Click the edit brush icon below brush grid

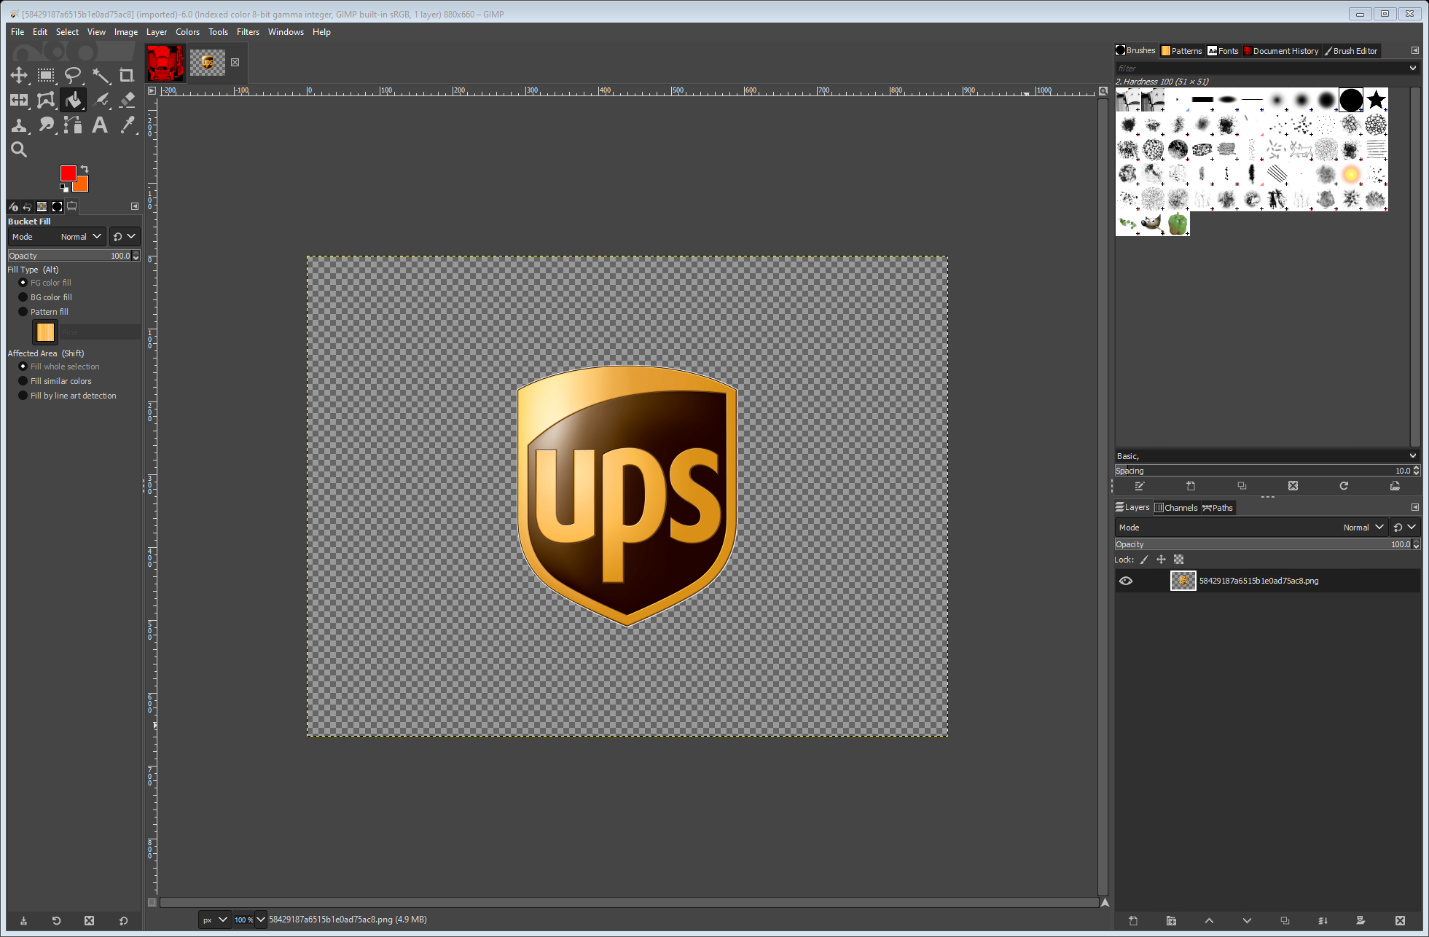point(1139,486)
